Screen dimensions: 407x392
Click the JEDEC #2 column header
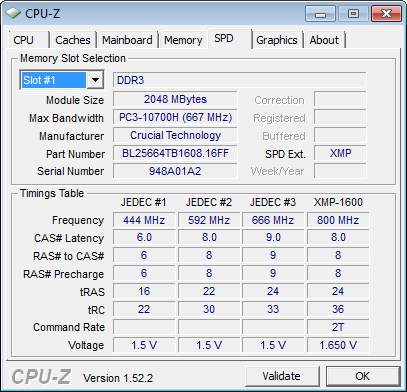209,202
